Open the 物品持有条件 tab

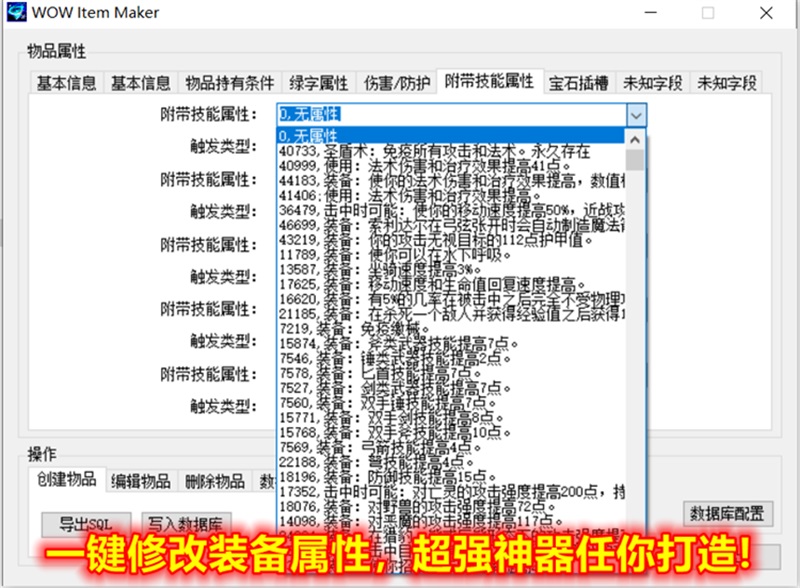[230, 83]
